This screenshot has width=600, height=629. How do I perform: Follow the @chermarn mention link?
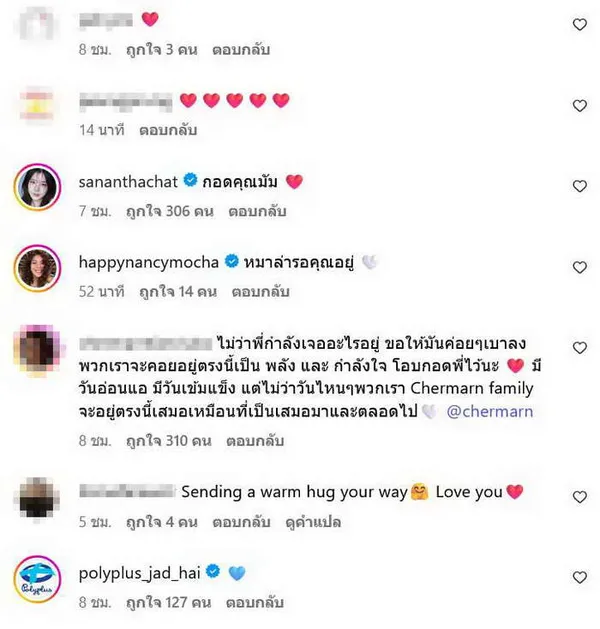point(490,412)
